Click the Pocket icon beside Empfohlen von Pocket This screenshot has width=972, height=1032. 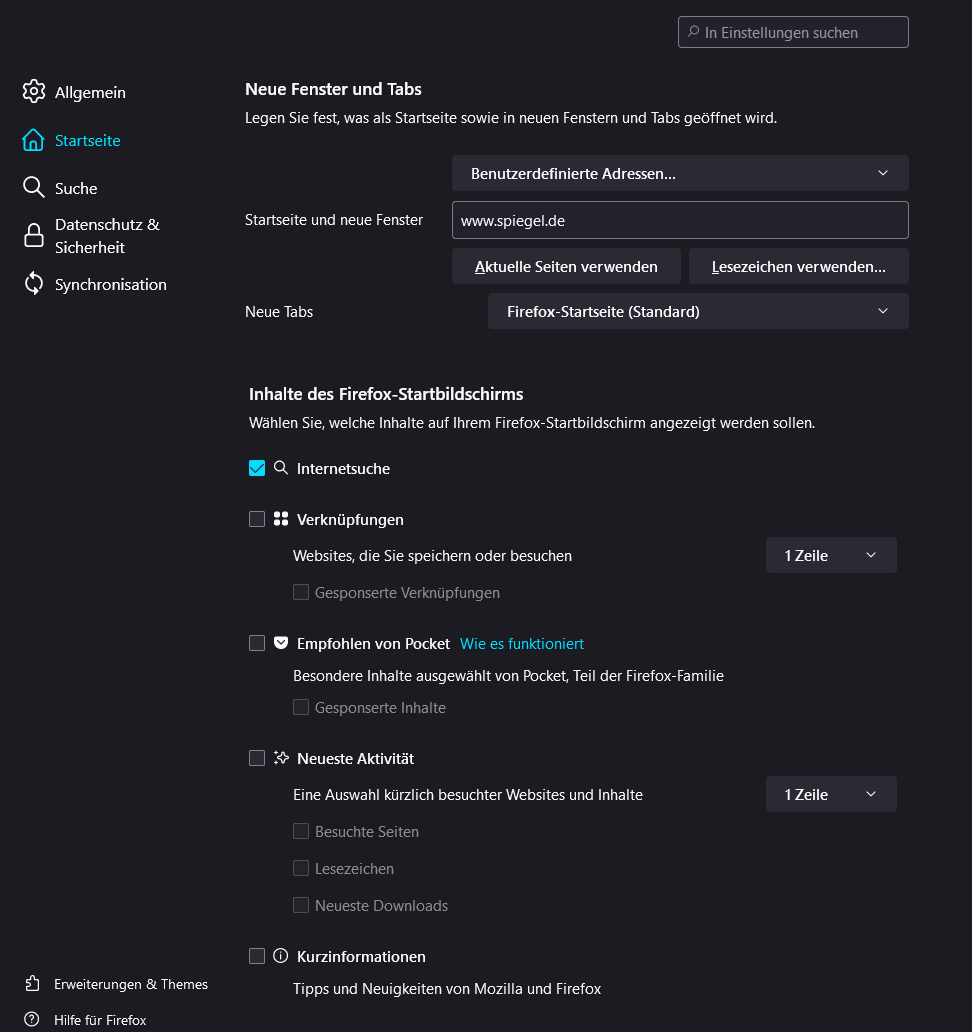pyautogui.click(x=281, y=643)
